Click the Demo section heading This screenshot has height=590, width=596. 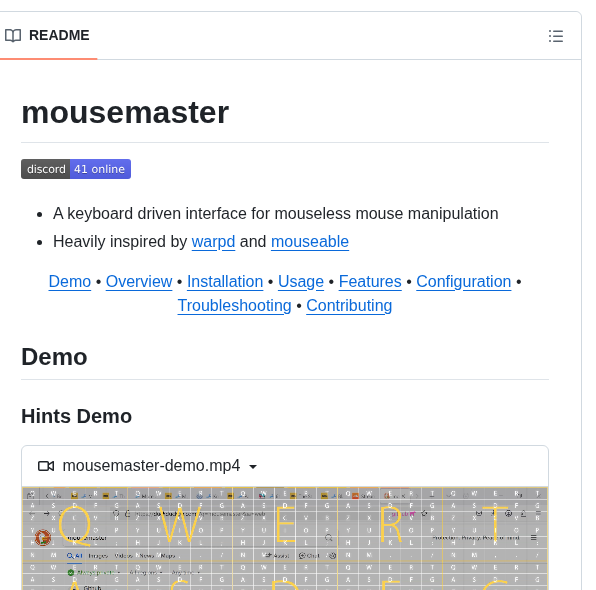point(54,357)
